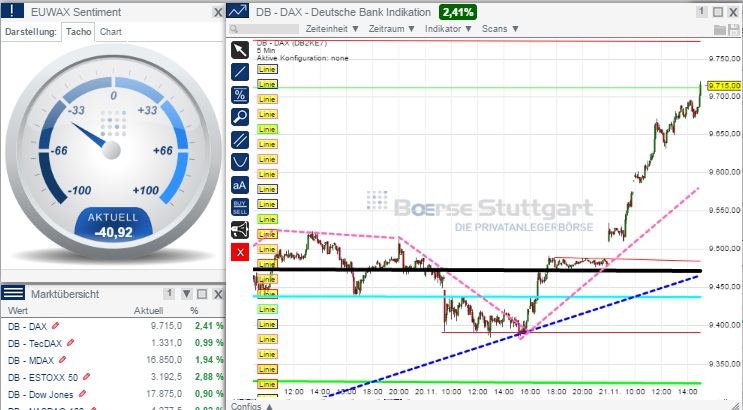Click the Aktuell column header
Viewport: 743px width, 410px height.
(x=148, y=310)
